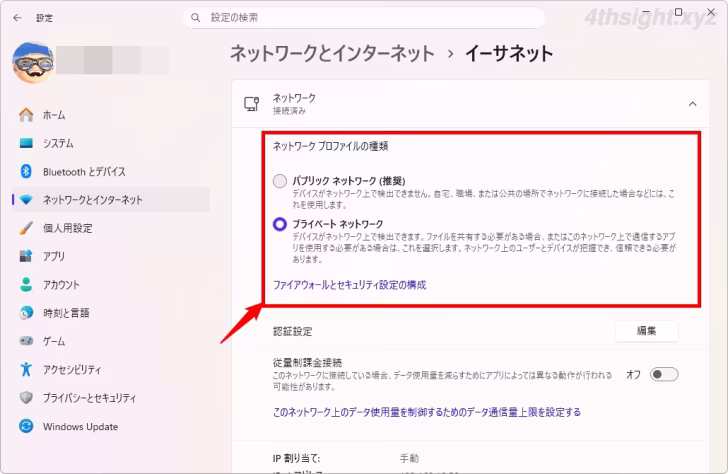Viewport: 728px width, 474px height.
Task: Click the Windows Update sync icon
Action: (x=26, y=426)
